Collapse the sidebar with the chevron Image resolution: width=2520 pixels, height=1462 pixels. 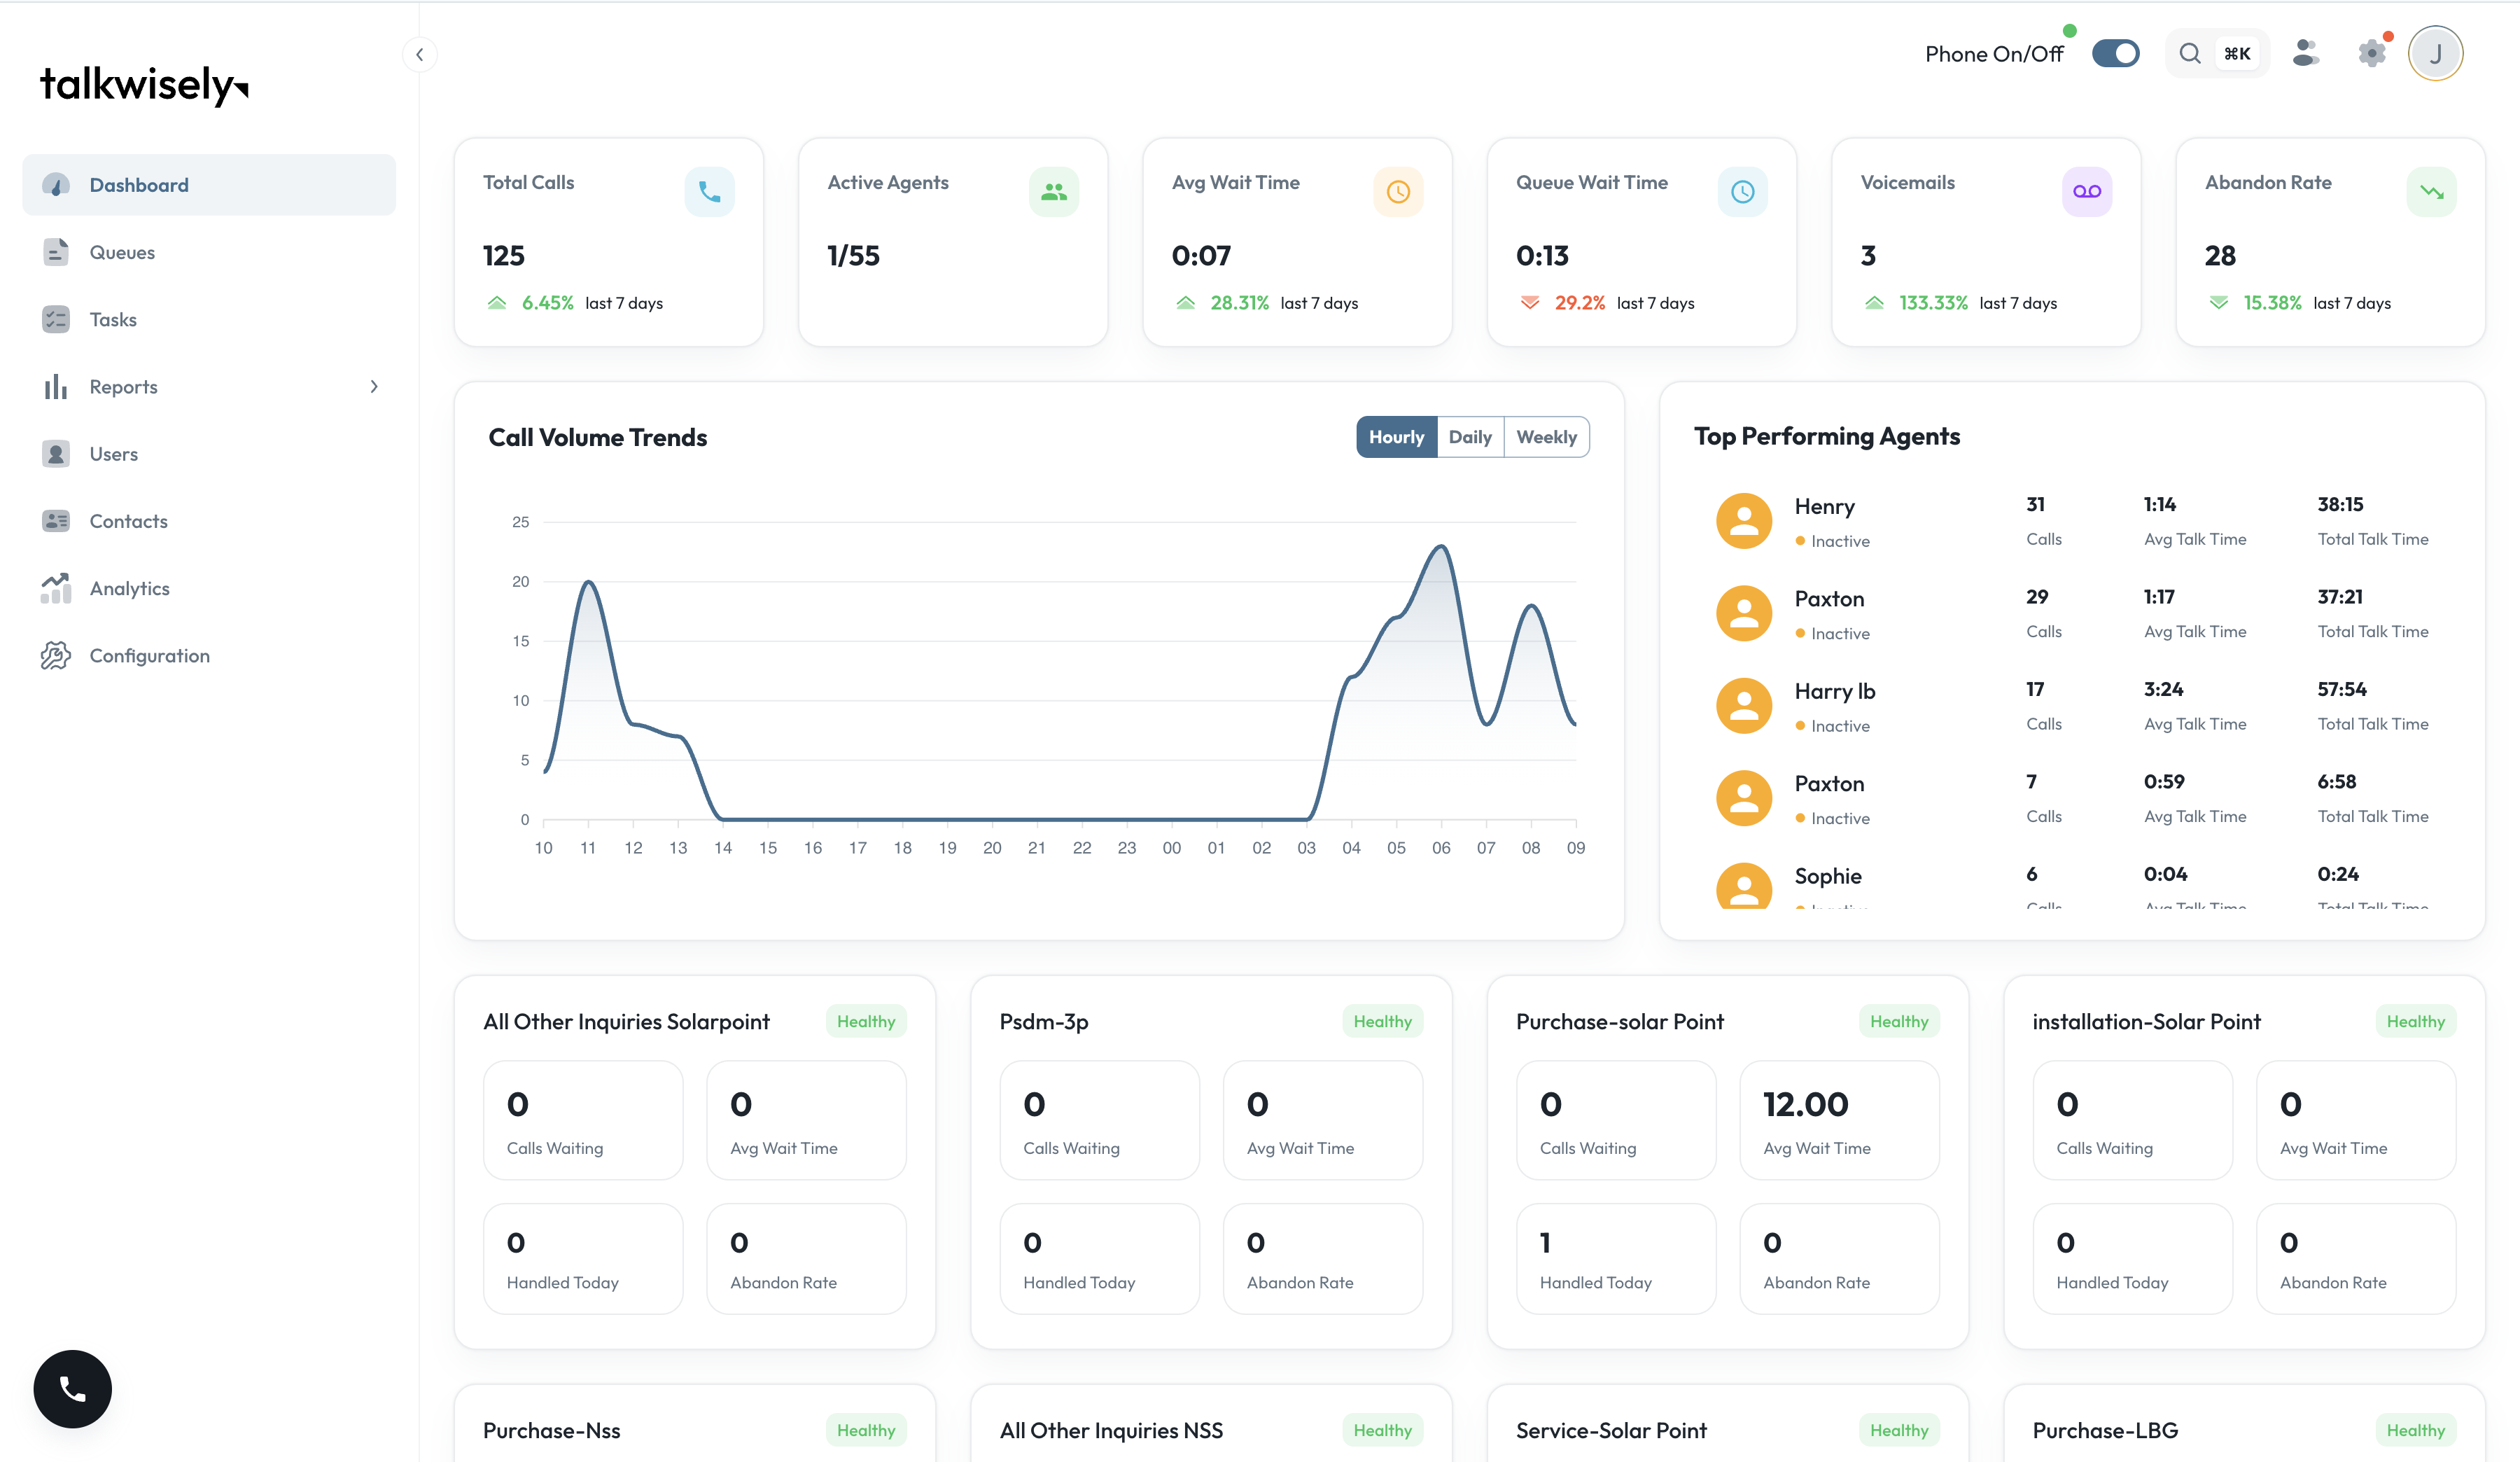click(x=420, y=55)
